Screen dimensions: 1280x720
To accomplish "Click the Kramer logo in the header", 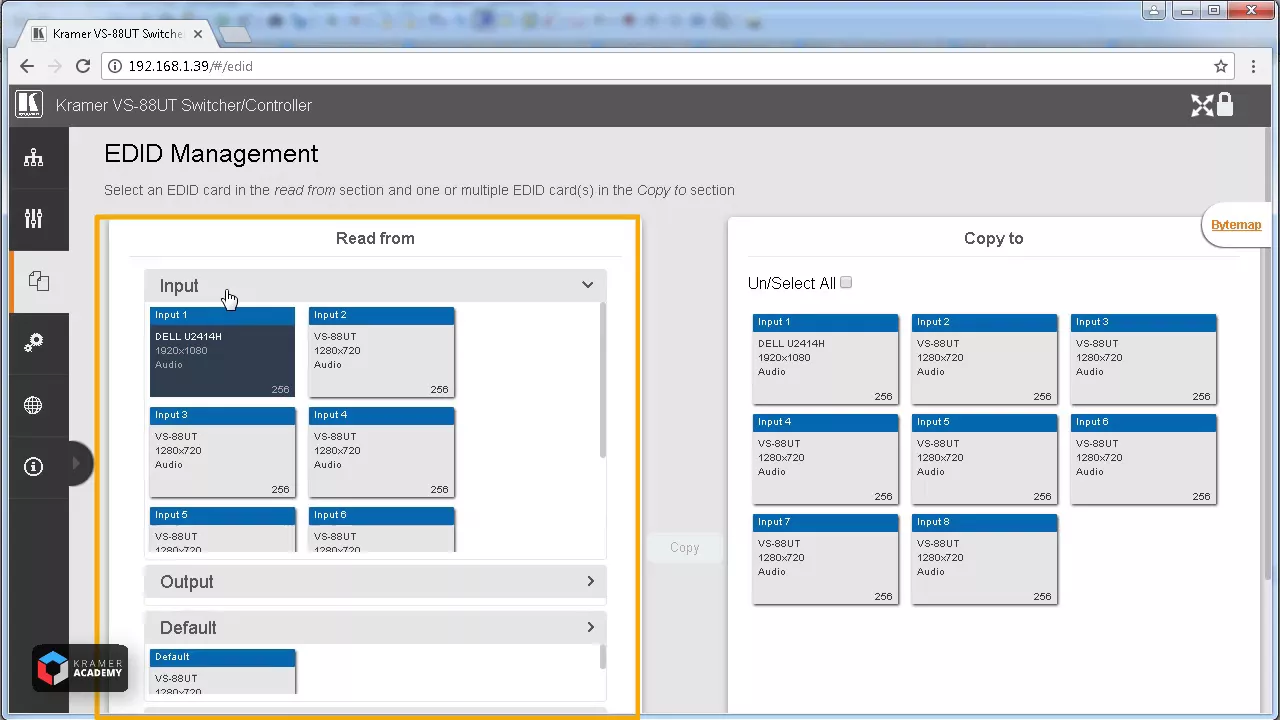I will pos(29,105).
